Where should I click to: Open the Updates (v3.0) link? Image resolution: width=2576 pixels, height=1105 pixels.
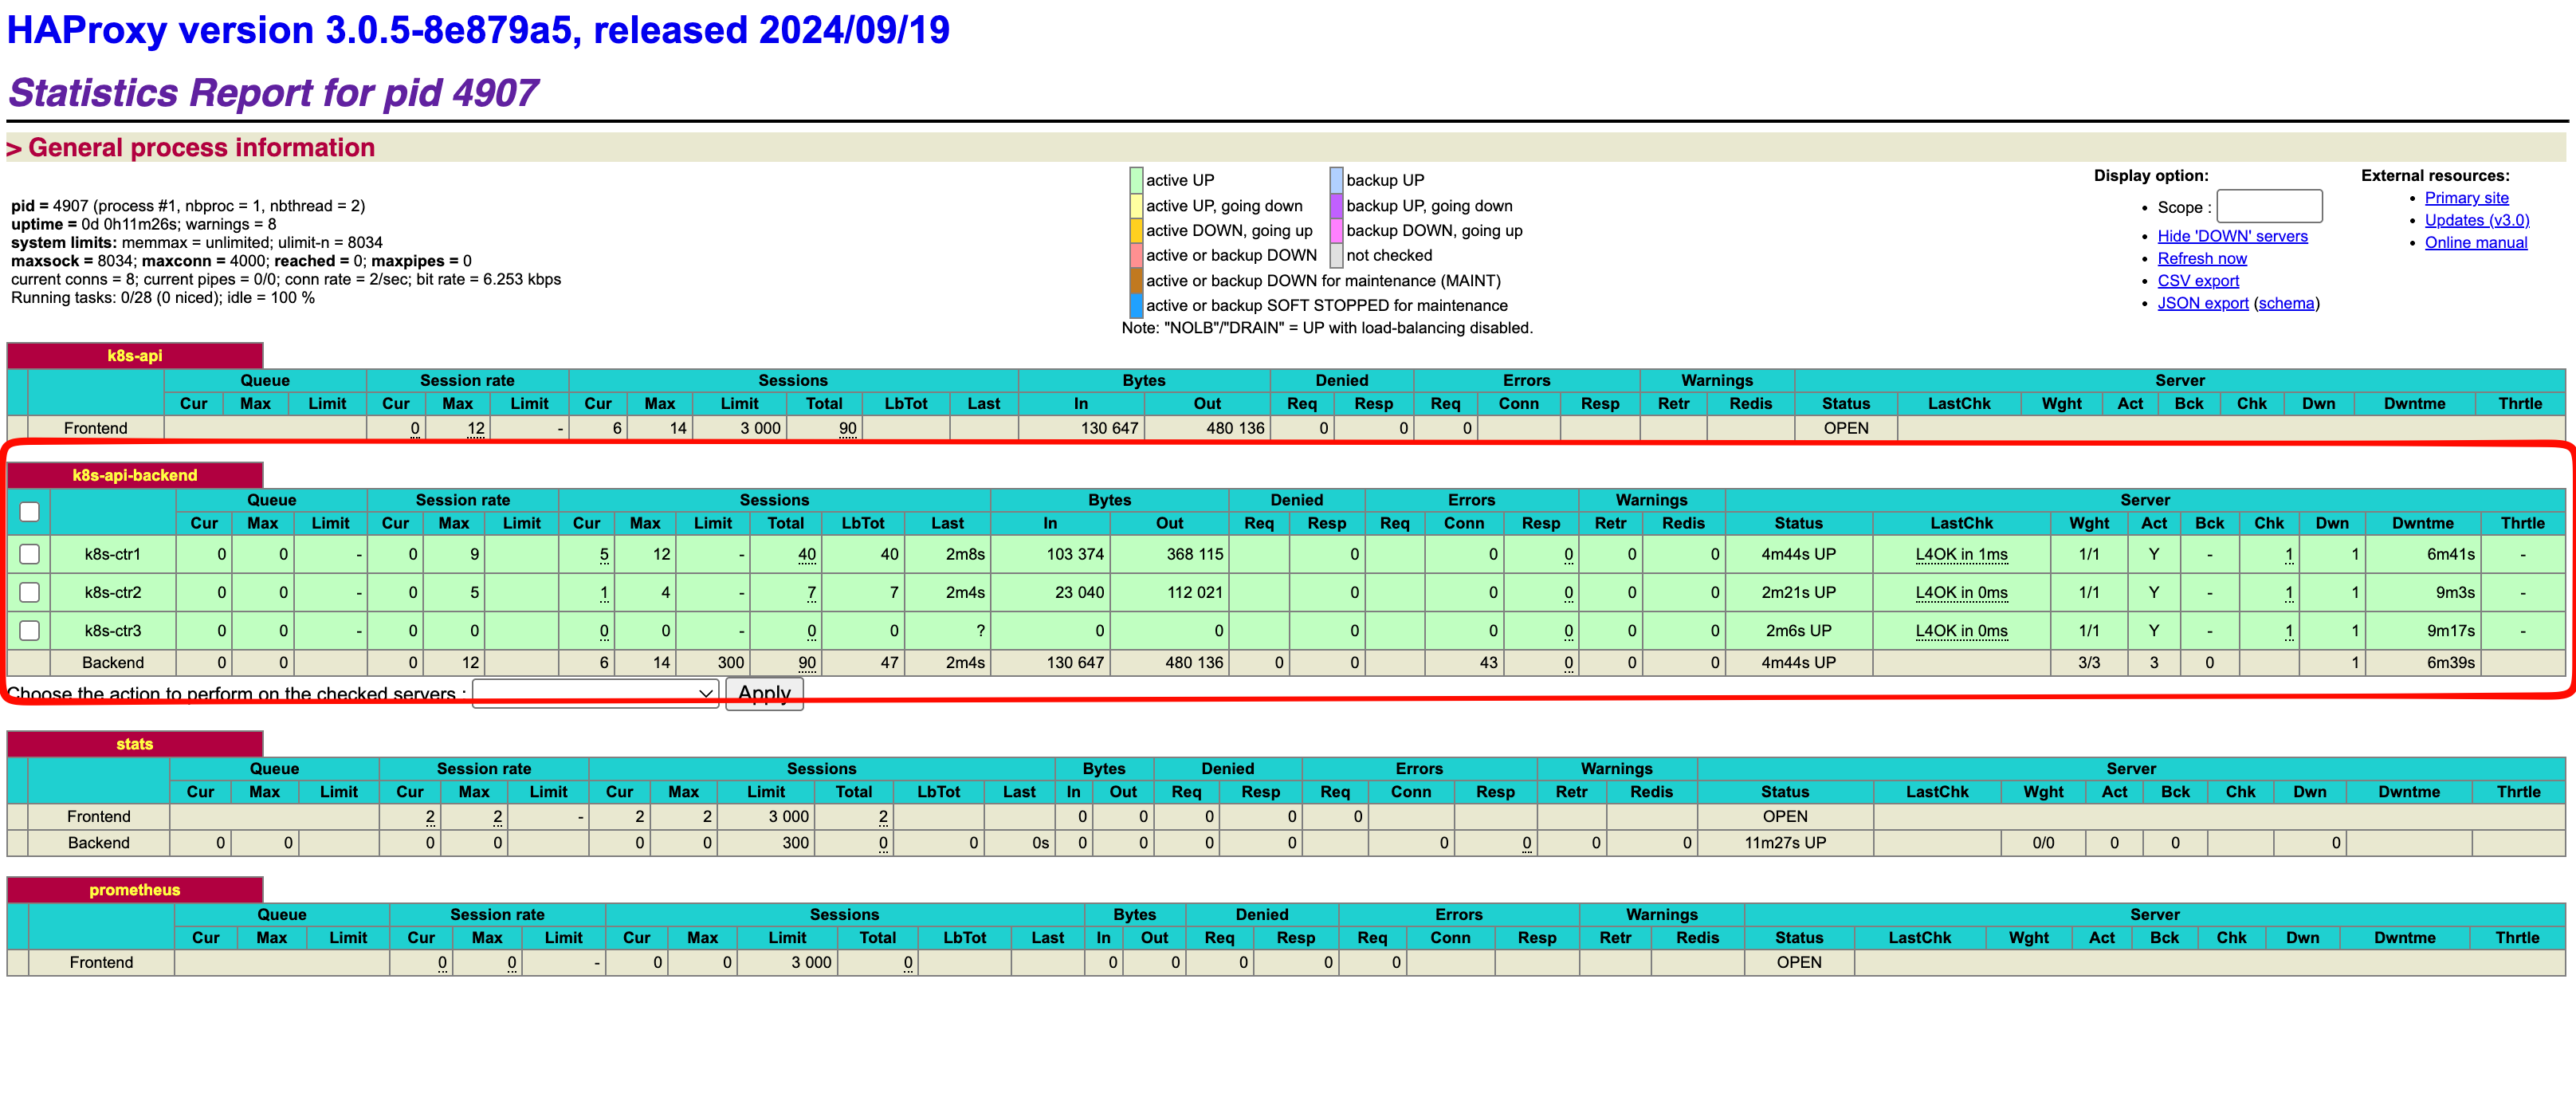pyautogui.click(x=2476, y=220)
